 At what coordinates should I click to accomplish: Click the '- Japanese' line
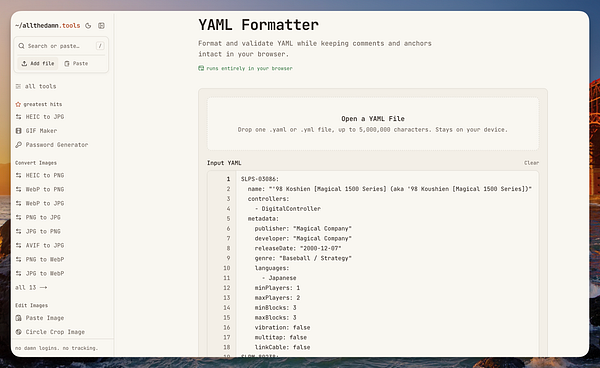click(x=279, y=278)
